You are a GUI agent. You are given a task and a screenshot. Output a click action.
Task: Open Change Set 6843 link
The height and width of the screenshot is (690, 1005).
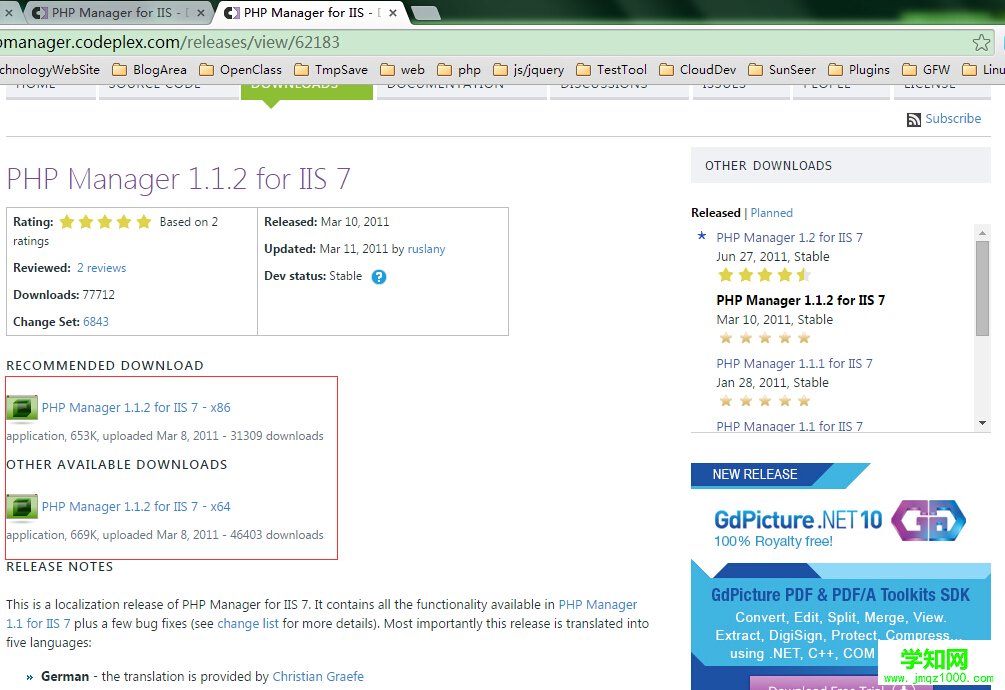pos(96,322)
